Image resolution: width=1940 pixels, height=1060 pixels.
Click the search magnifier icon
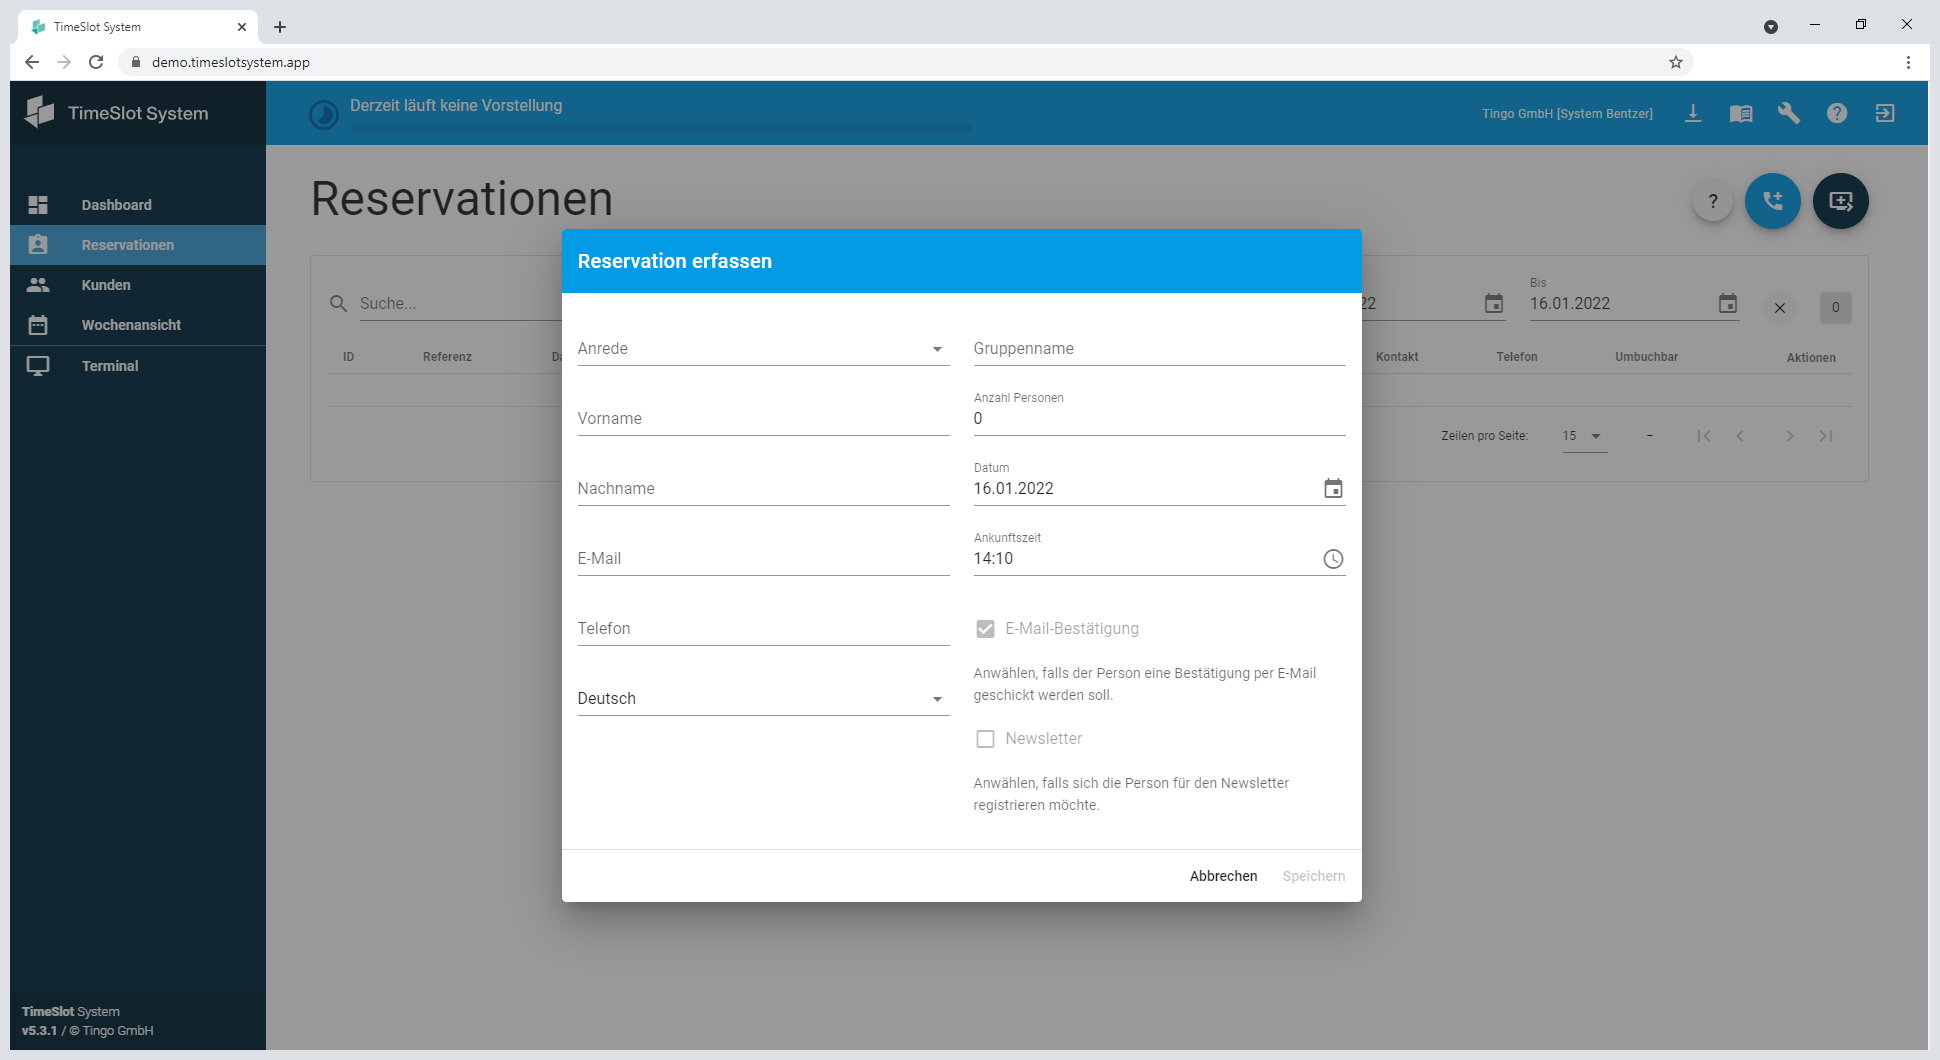click(x=339, y=303)
